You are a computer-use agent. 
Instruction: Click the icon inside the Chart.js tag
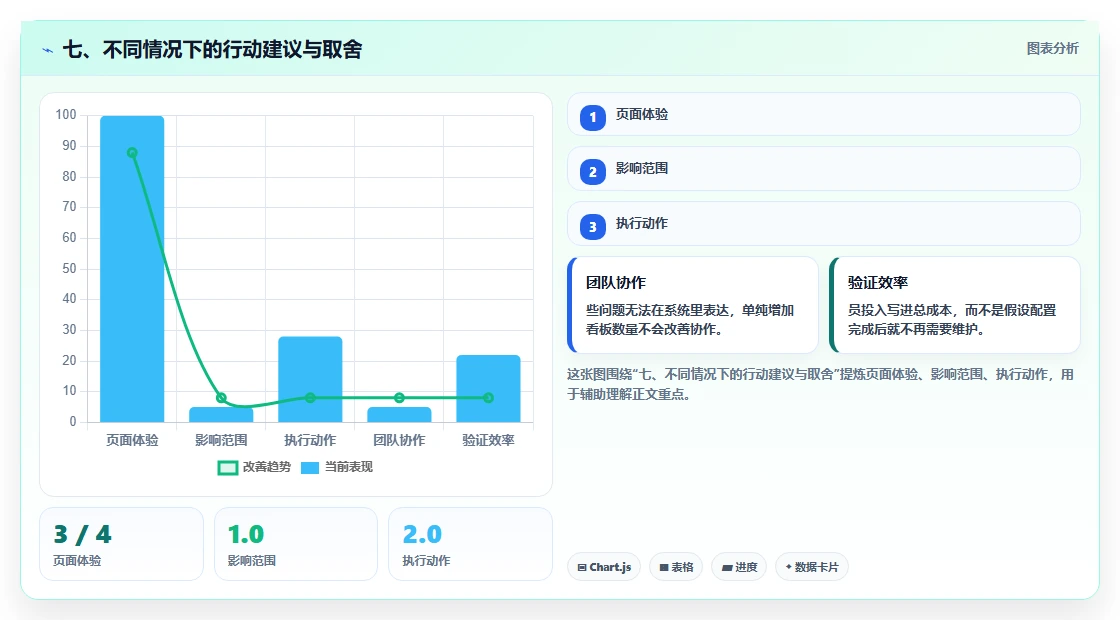(x=582, y=567)
